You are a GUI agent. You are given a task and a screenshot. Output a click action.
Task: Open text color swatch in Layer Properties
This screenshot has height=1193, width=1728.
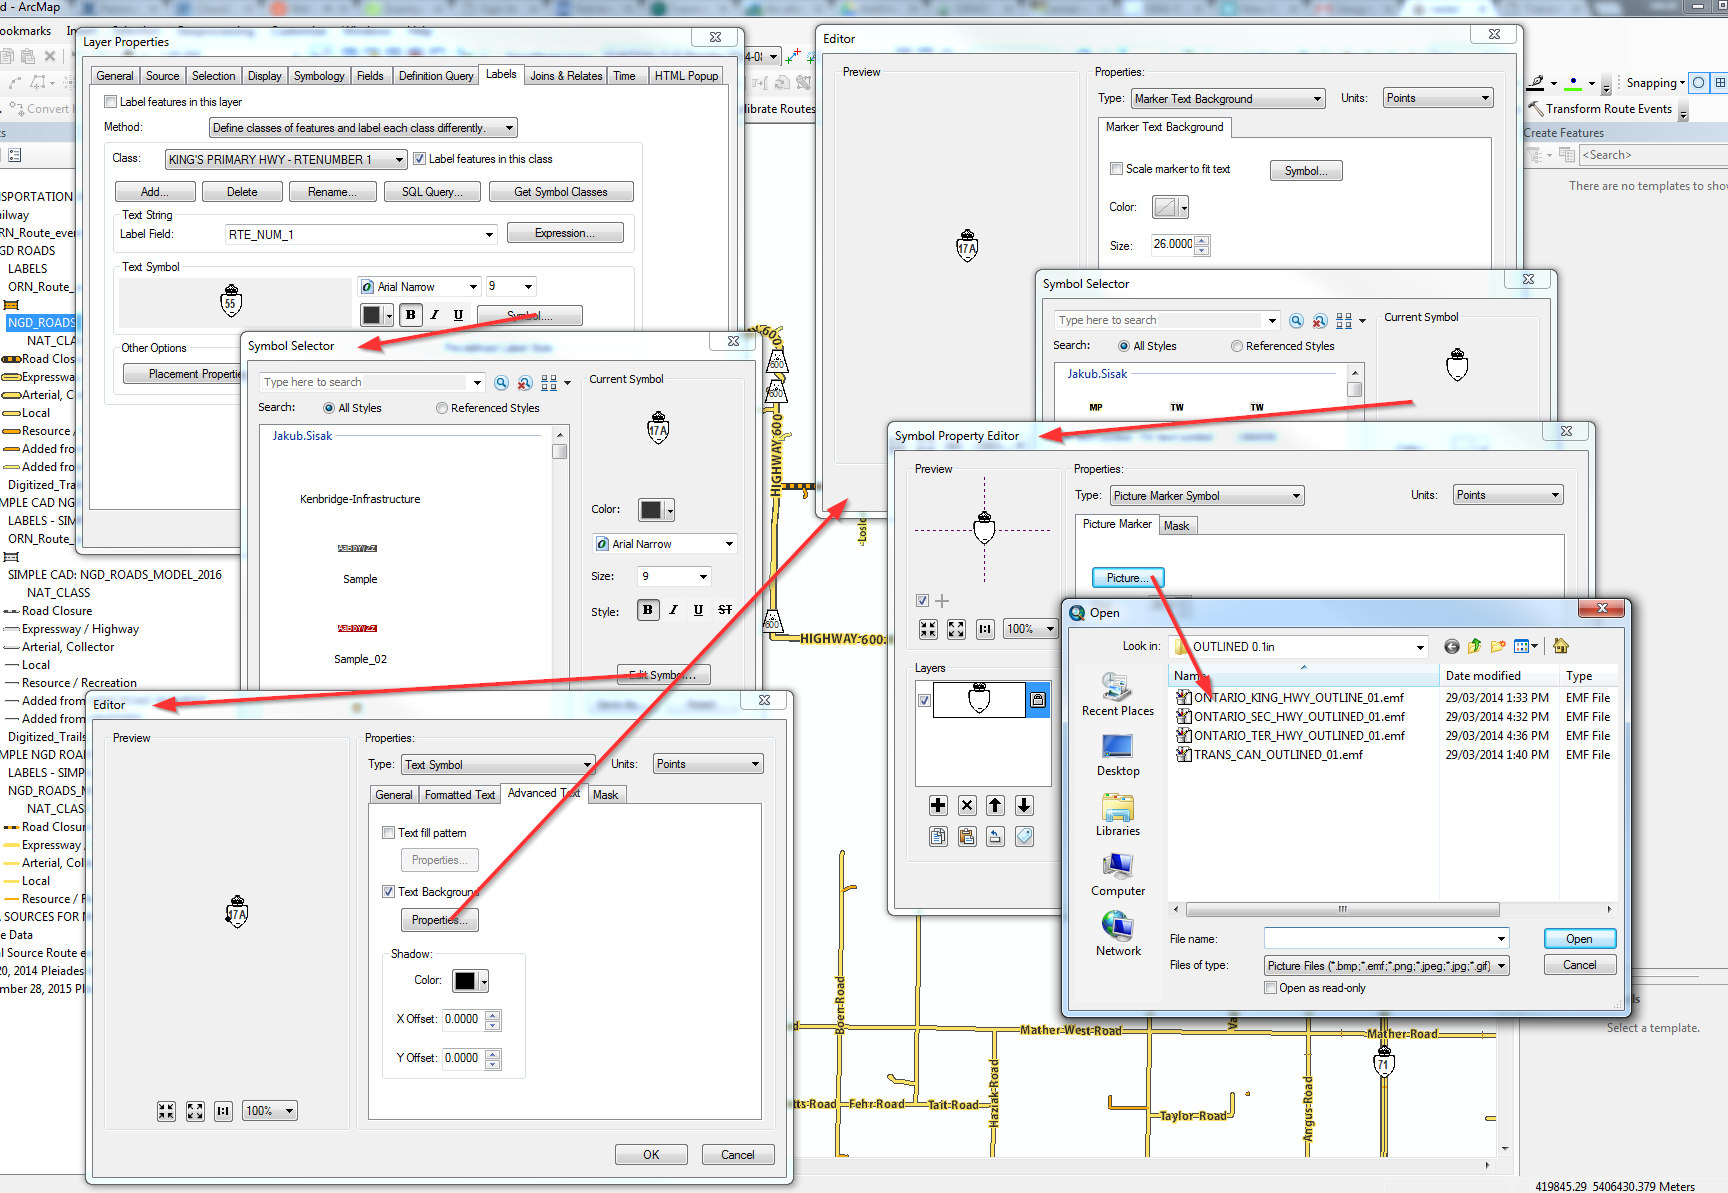[x=377, y=315]
